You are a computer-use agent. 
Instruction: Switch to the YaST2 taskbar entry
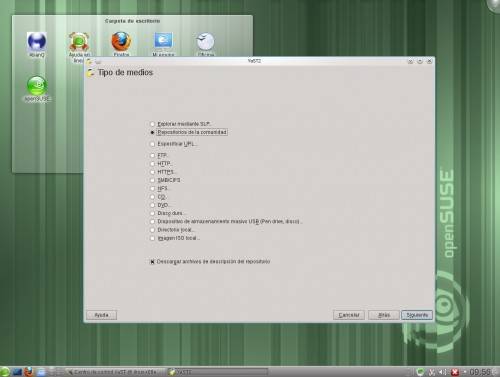[218, 372]
